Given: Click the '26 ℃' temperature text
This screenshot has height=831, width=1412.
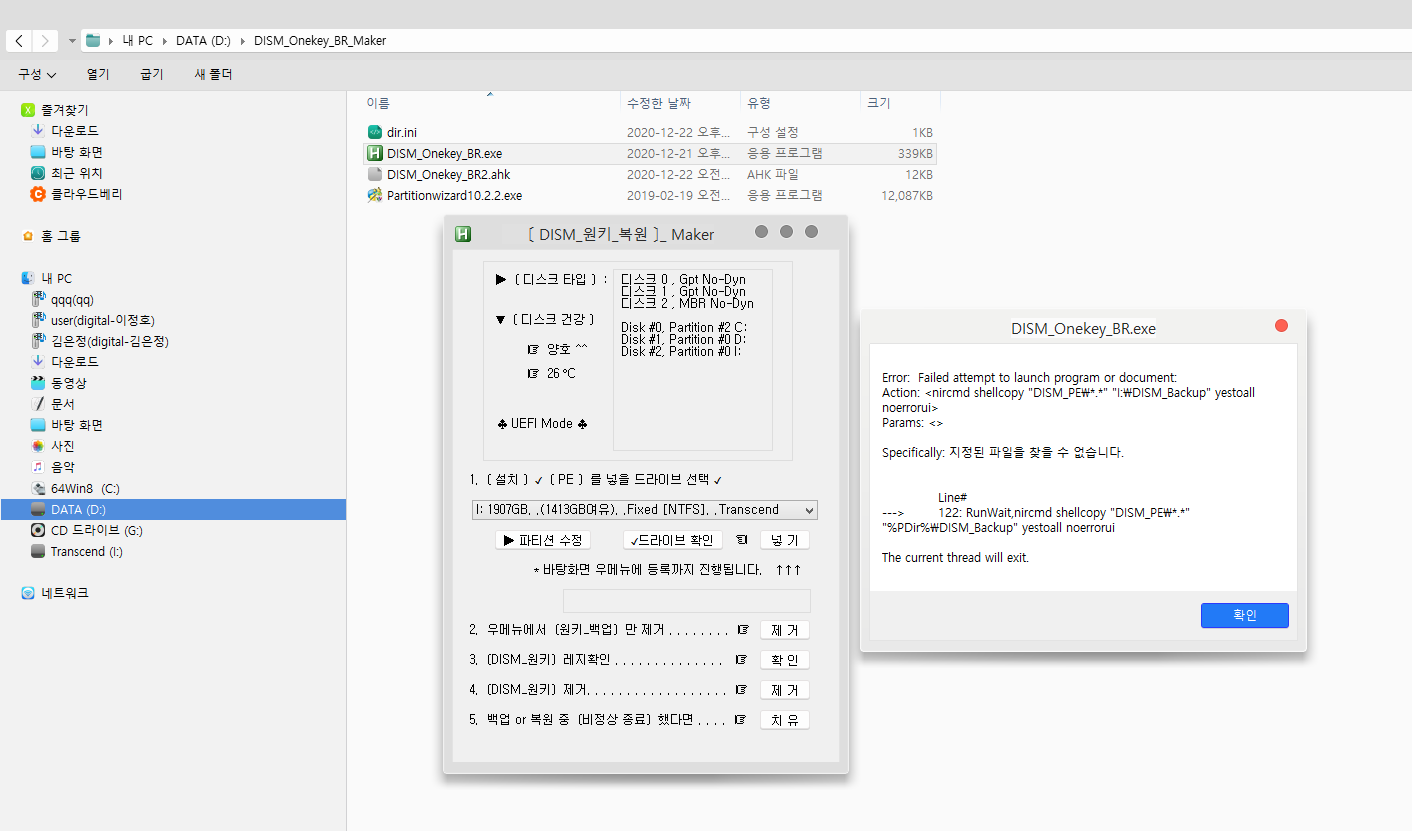Looking at the screenshot, I should point(561,373).
